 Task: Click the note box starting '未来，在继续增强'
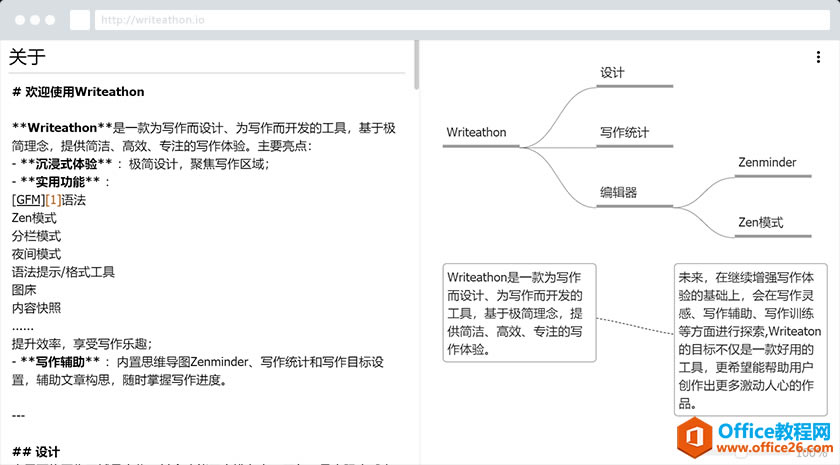pyautogui.click(x=750, y=340)
